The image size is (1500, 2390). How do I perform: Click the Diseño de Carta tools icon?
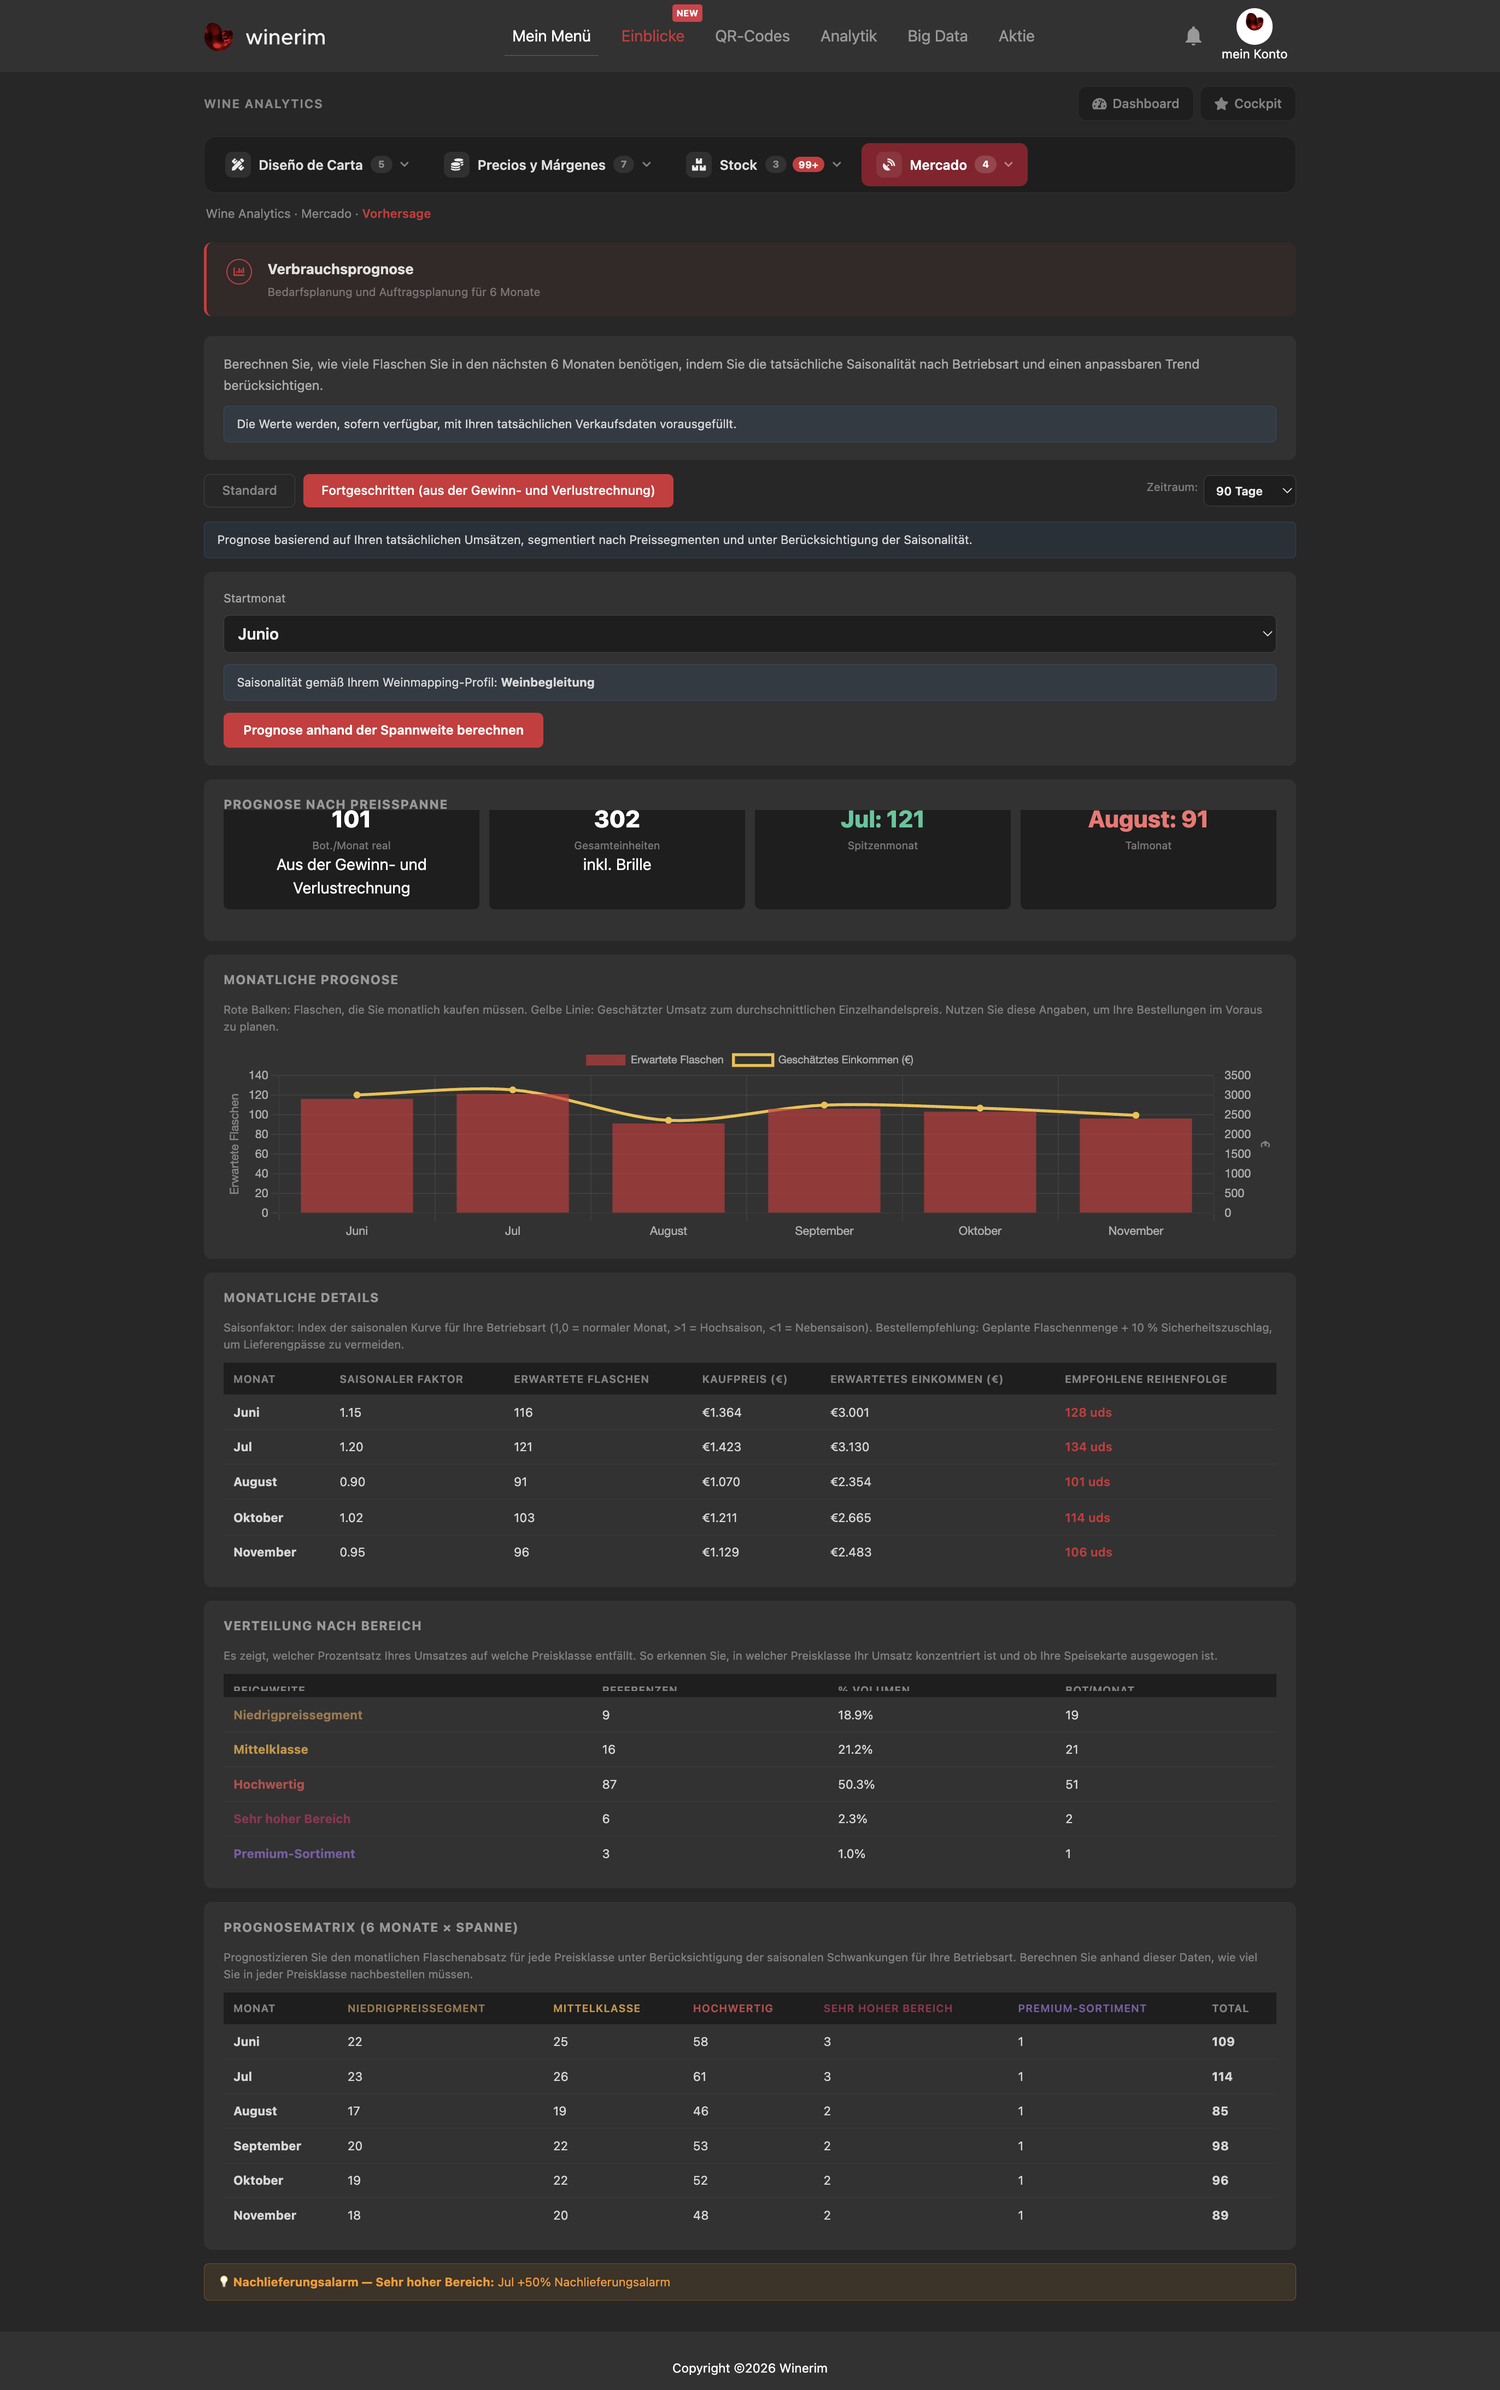coord(238,165)
